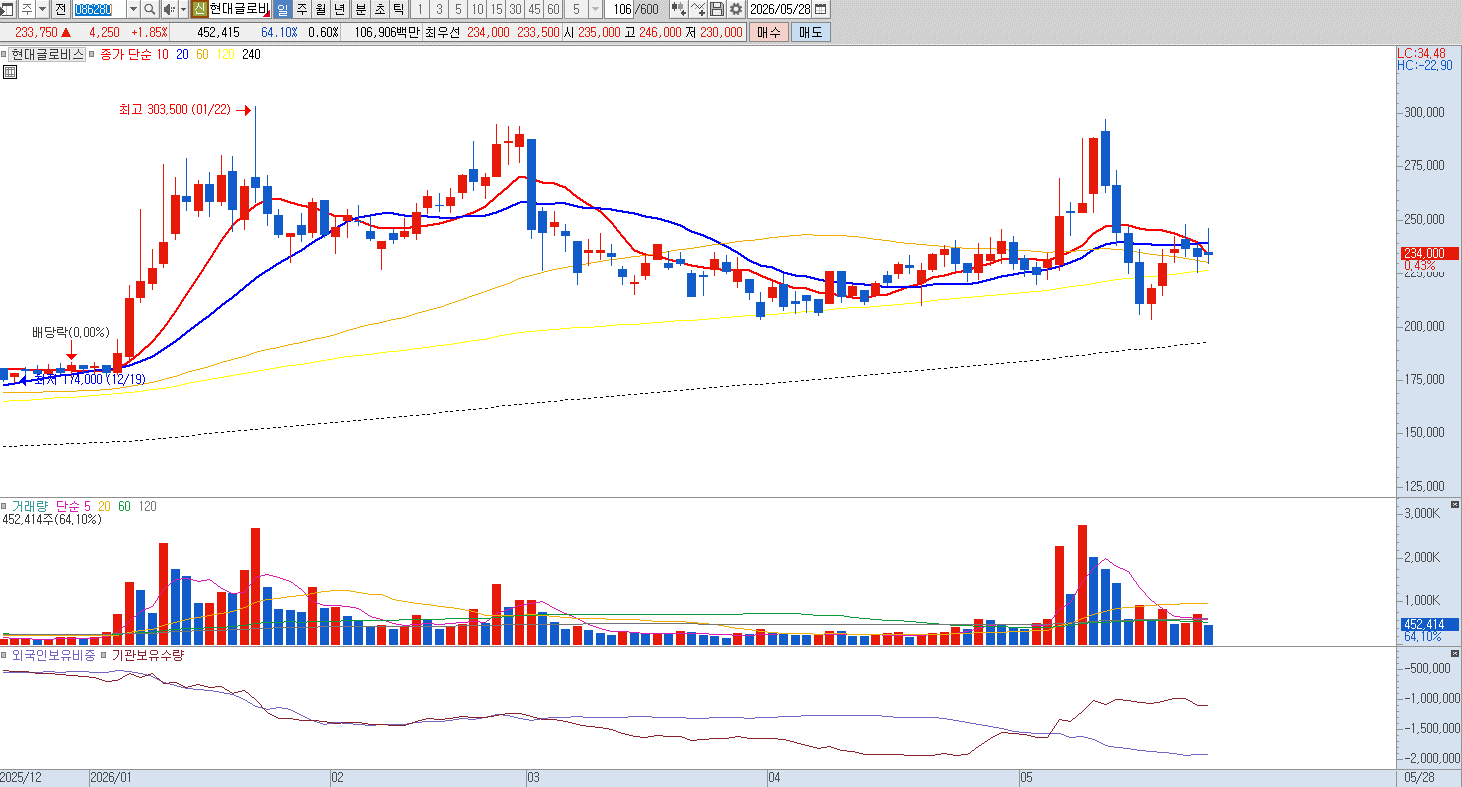
Task: Select the 10 moving average legend
Action: (x=163, y=55)
